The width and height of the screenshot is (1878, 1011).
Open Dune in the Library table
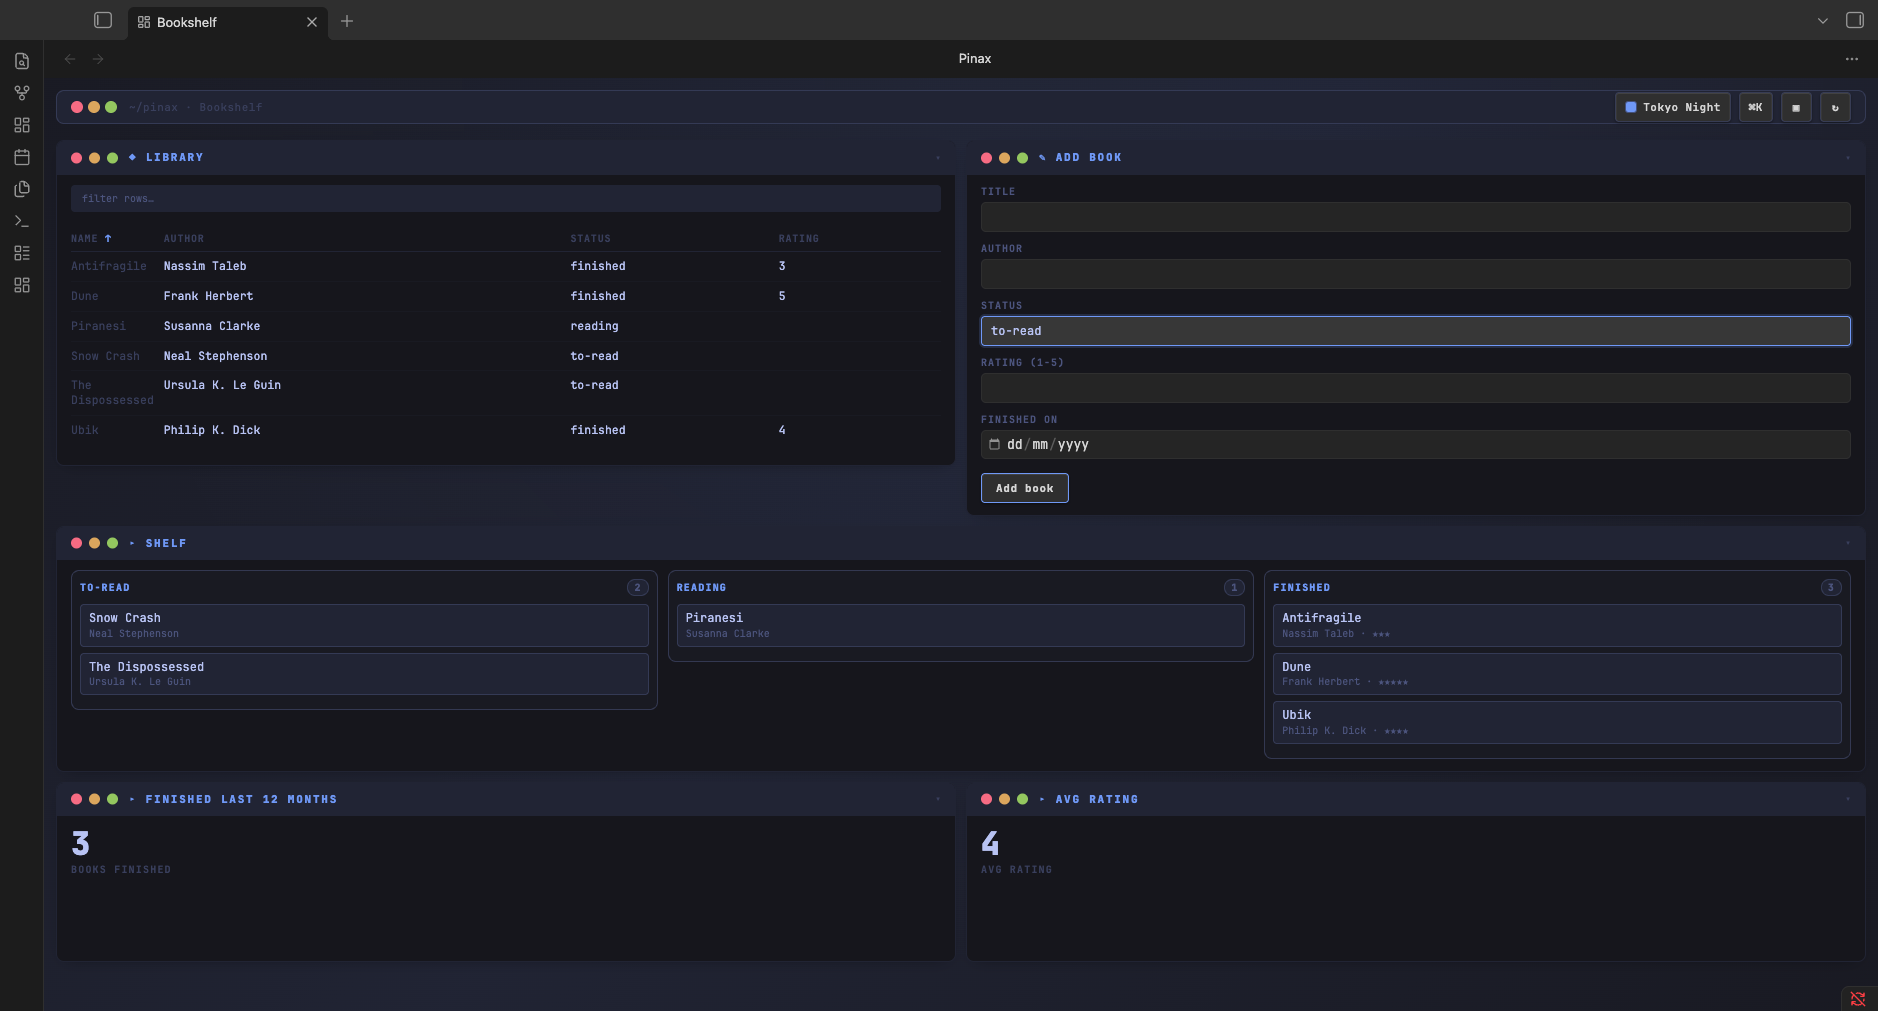pos(85,296)
